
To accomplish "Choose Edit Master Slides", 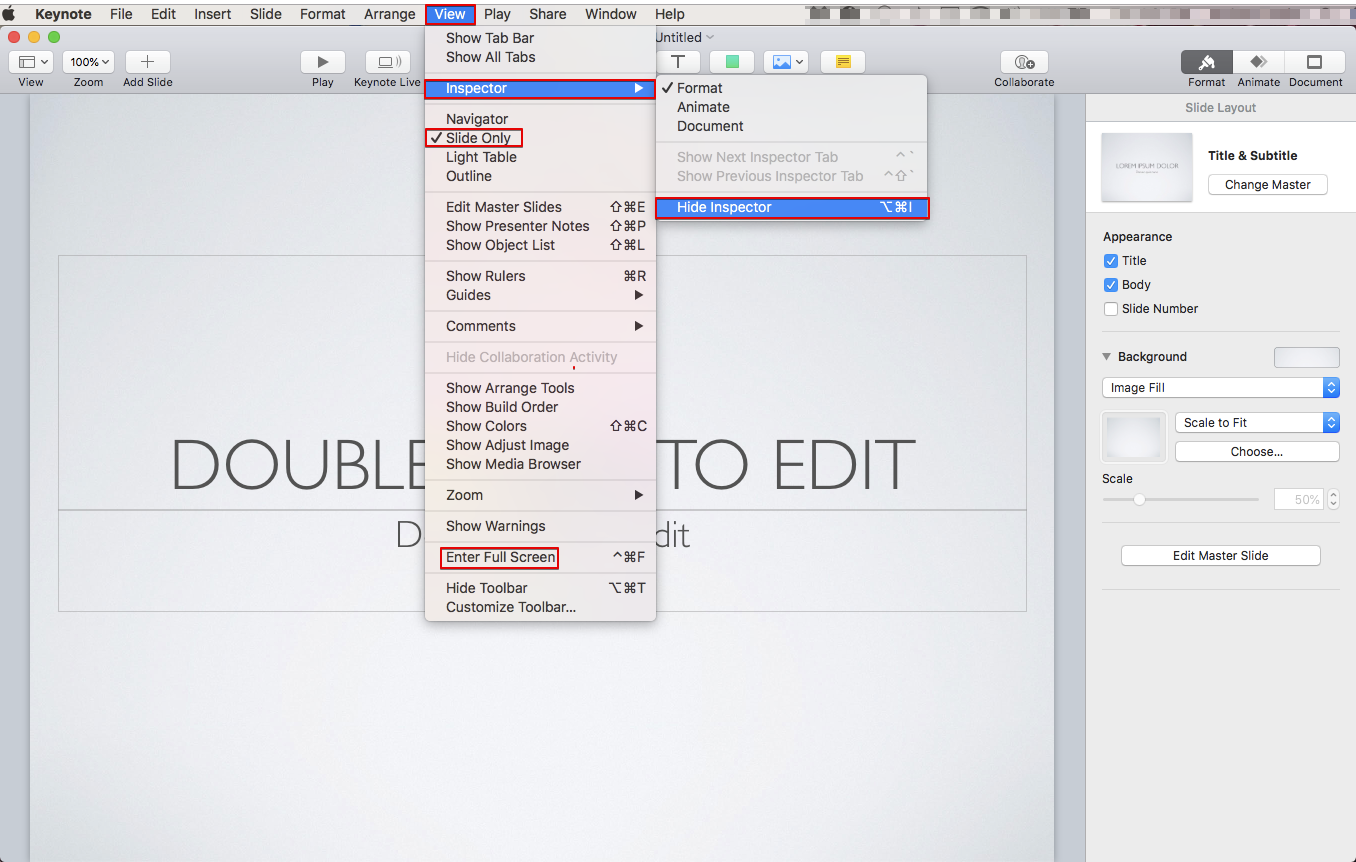I will click(x=540, y=207).
